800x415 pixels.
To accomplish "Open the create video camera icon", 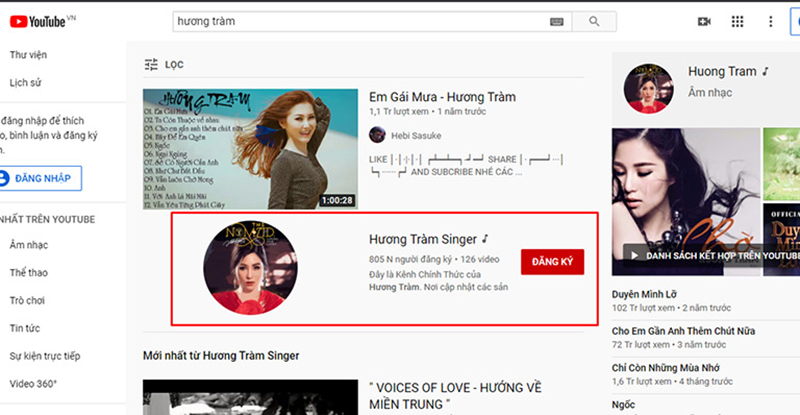I will point(704,21).
